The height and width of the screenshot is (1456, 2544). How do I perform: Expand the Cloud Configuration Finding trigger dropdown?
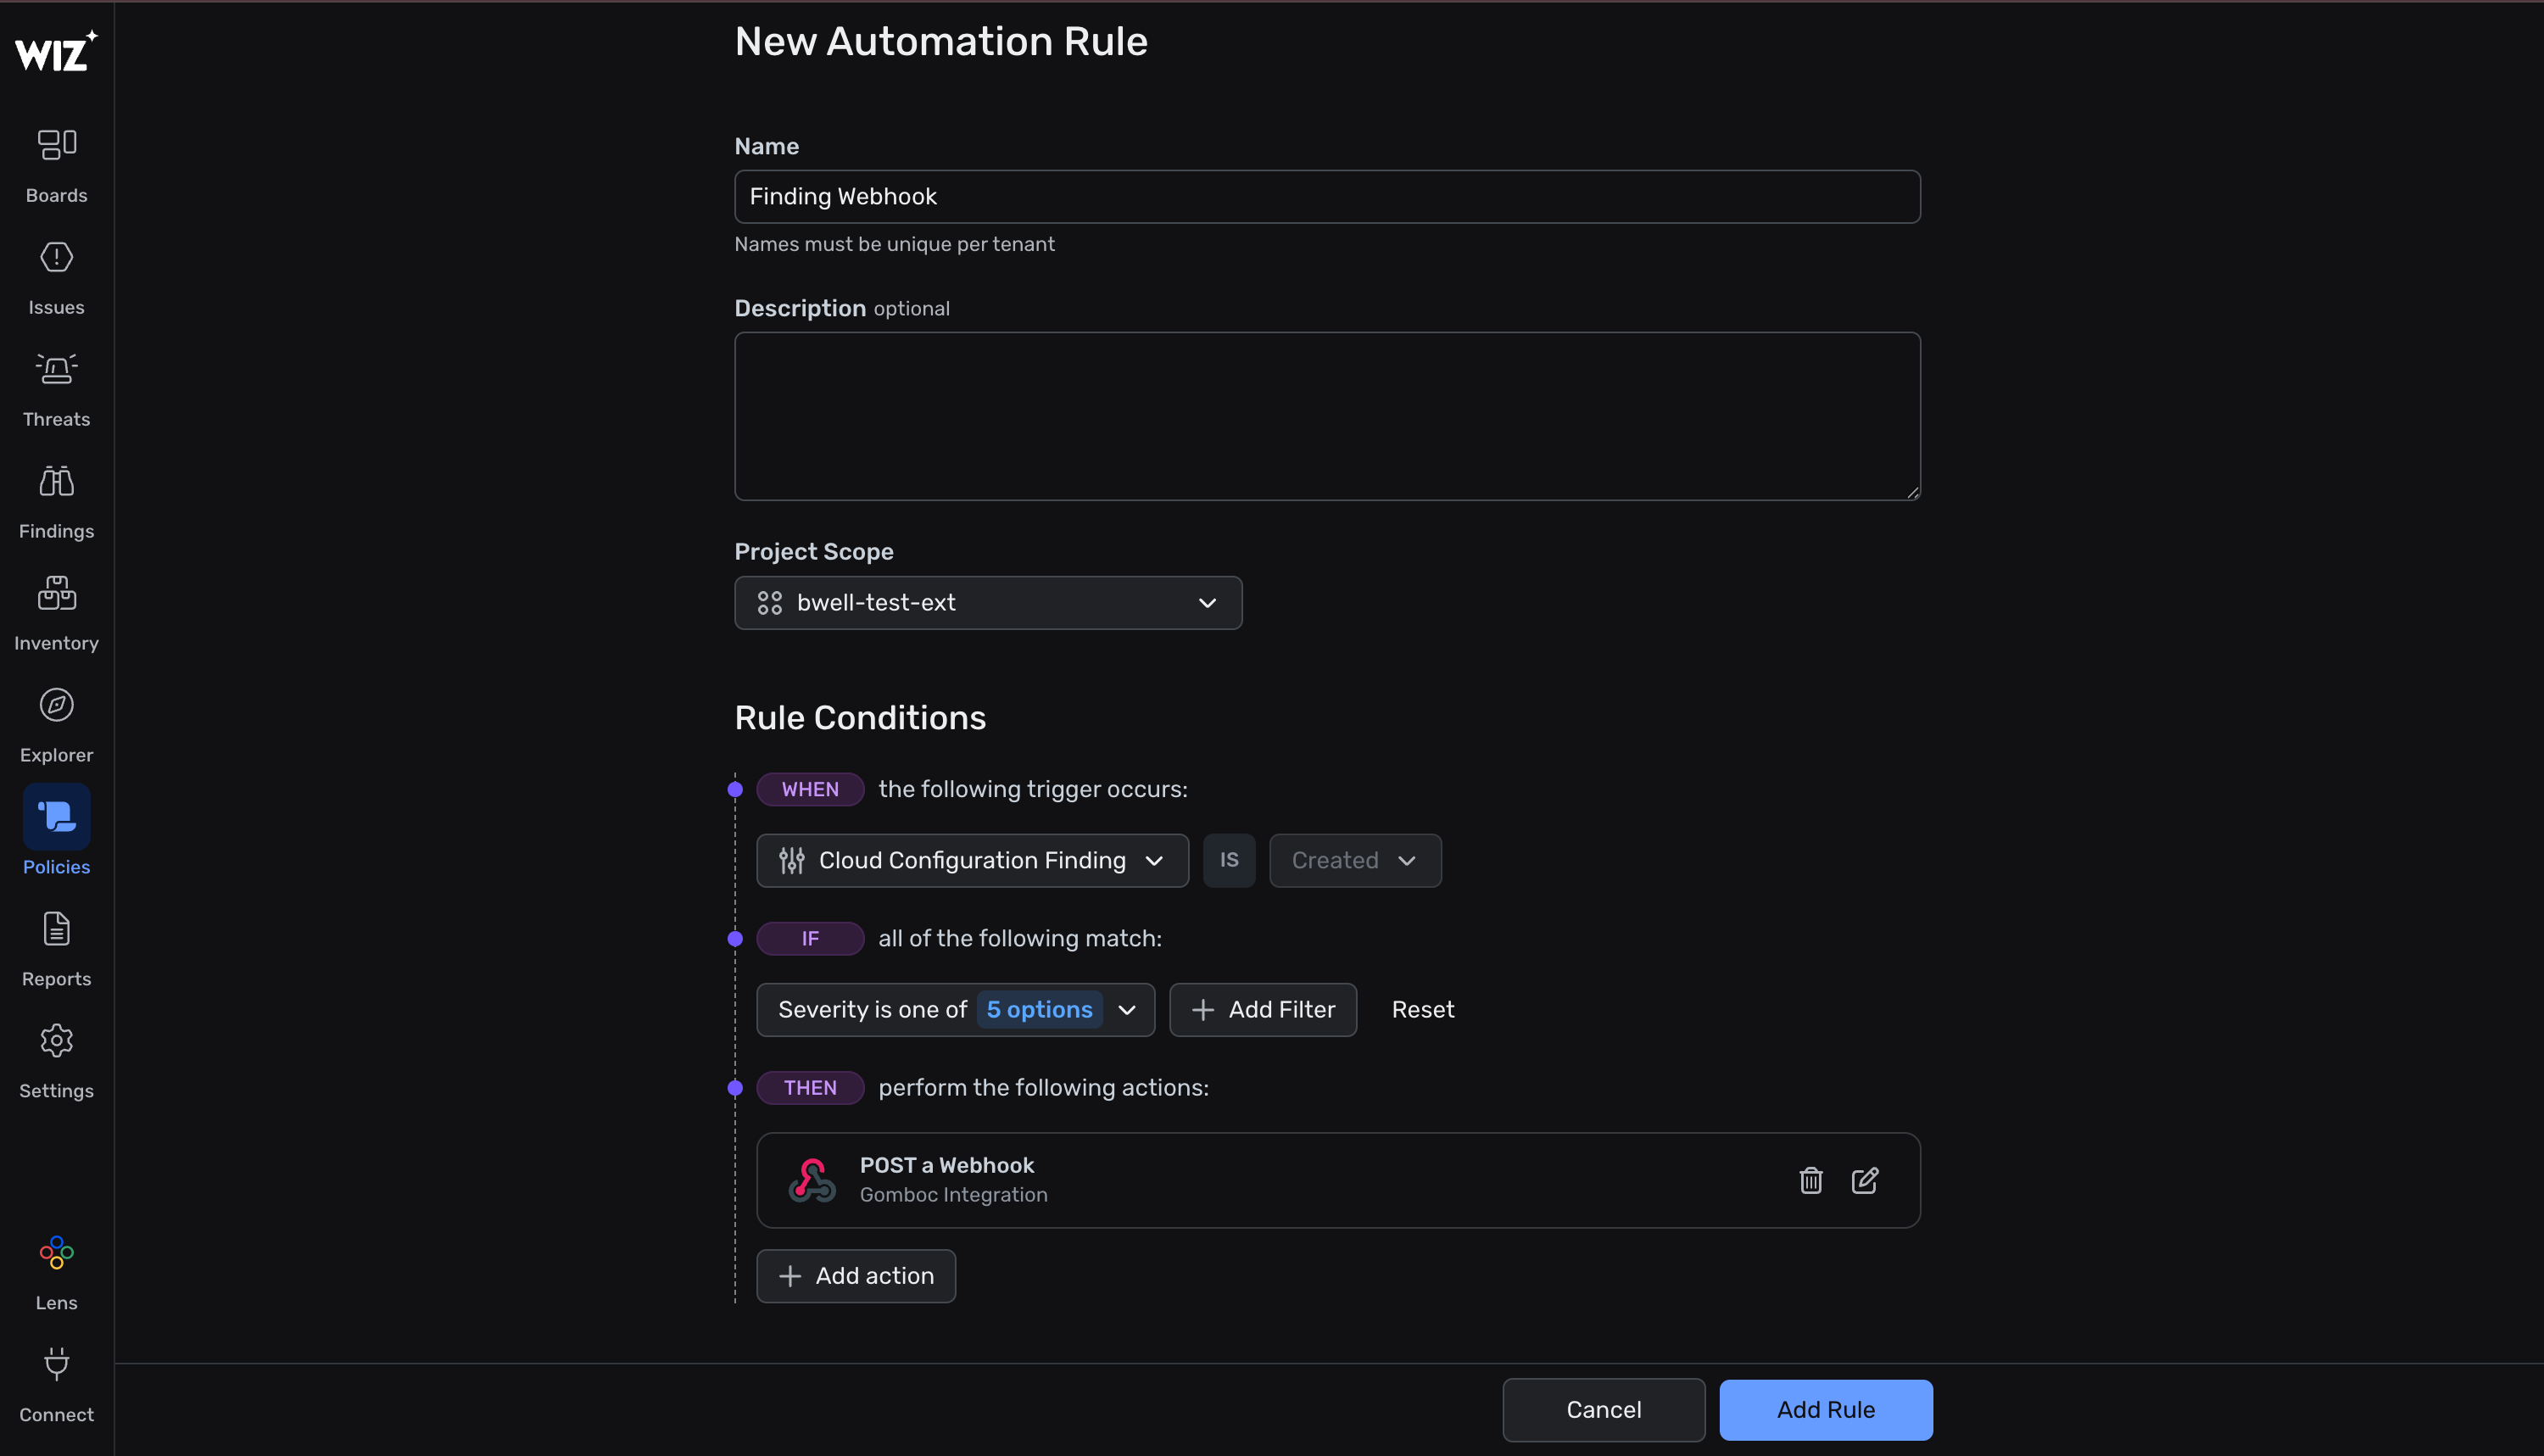[972, 860]
